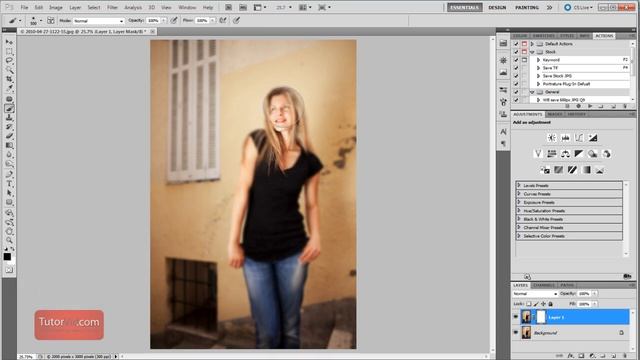
Task: Open the Character panel from dock
Action: (503, 131)
